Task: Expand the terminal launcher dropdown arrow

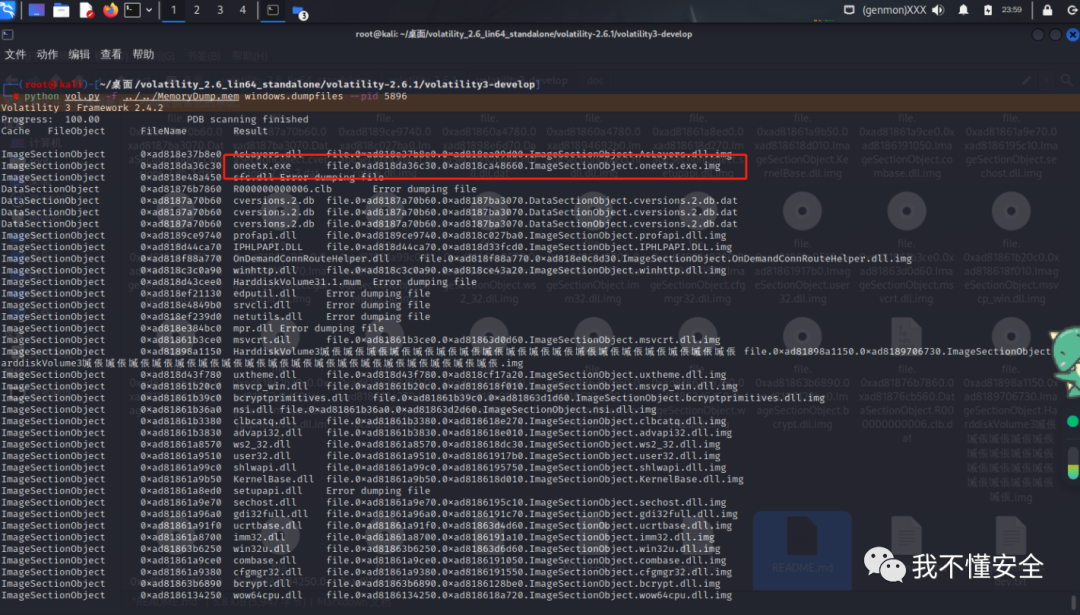Action: pyautogui.click(x=149, y=10)
